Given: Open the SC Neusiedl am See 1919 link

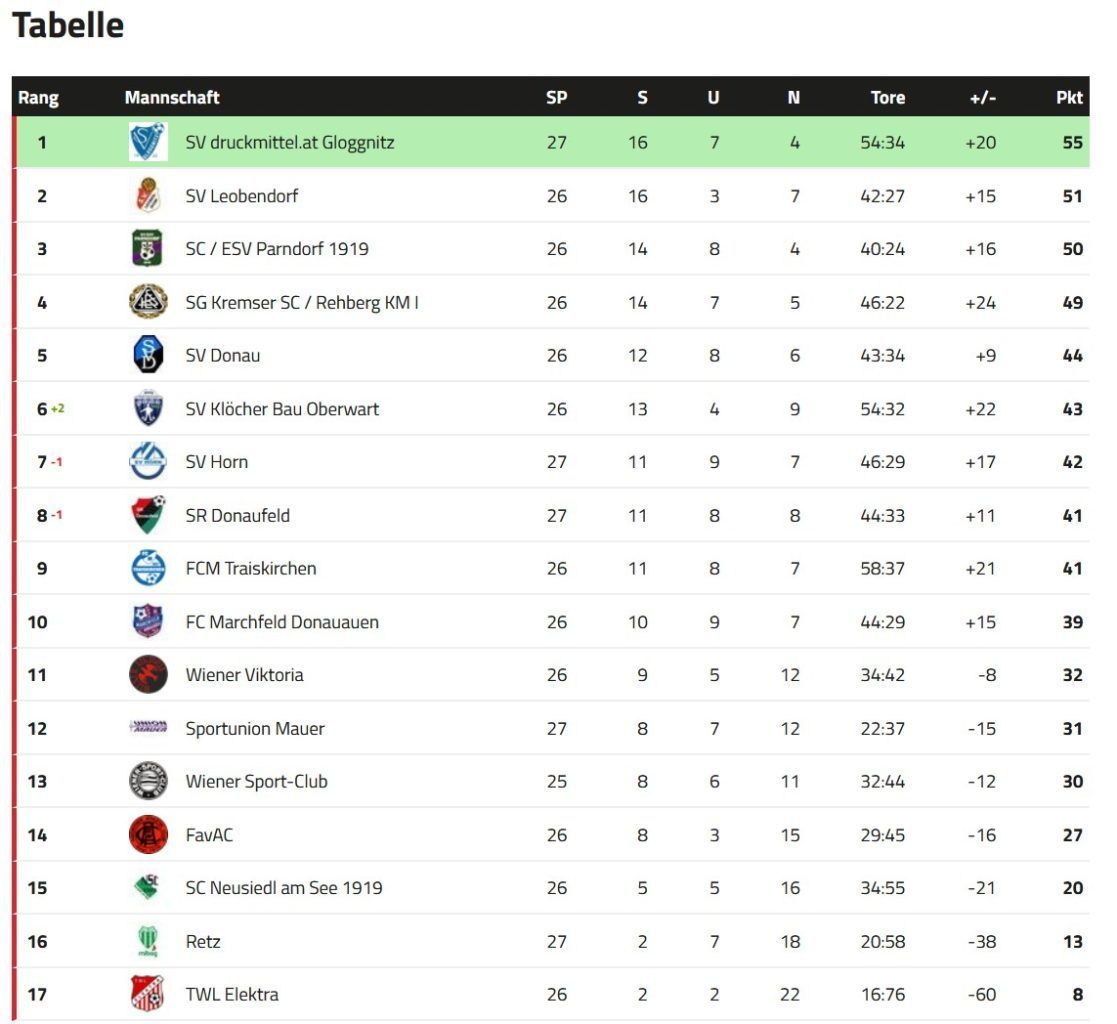Looking at the screenshot, I should [x=284, y=888].
